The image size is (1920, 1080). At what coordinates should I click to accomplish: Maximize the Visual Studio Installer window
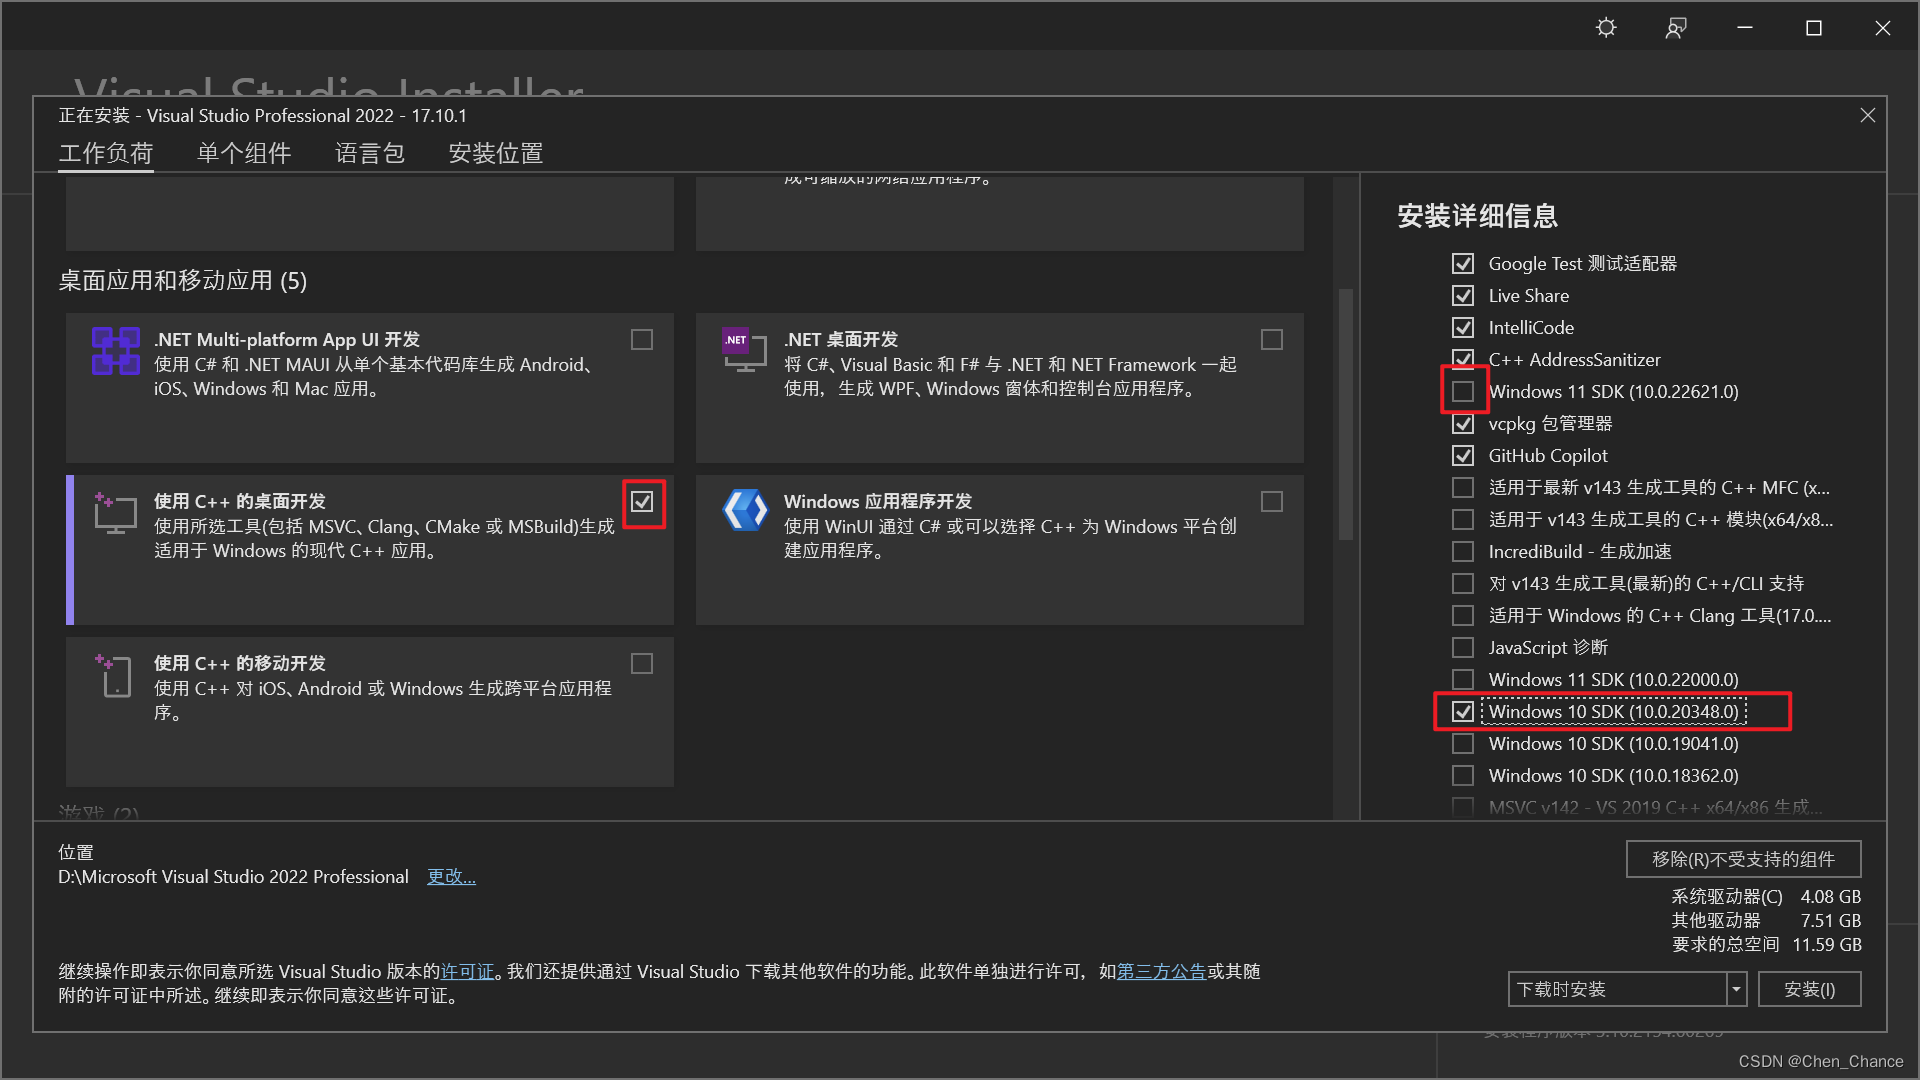[1814, 28]
